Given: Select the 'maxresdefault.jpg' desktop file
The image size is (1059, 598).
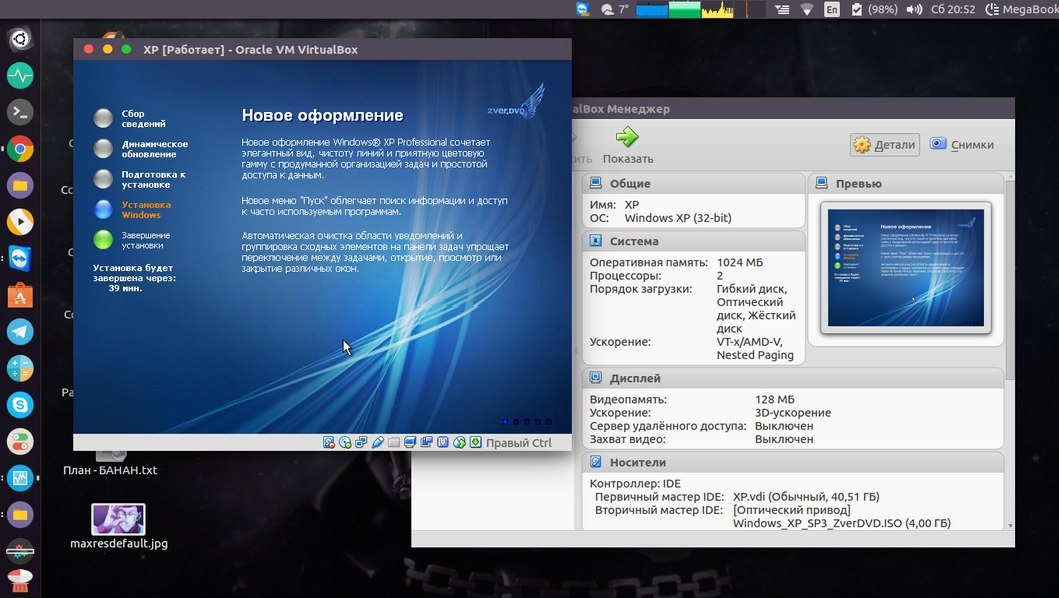Looking at the screenshot, I should (x=118, y=527).
